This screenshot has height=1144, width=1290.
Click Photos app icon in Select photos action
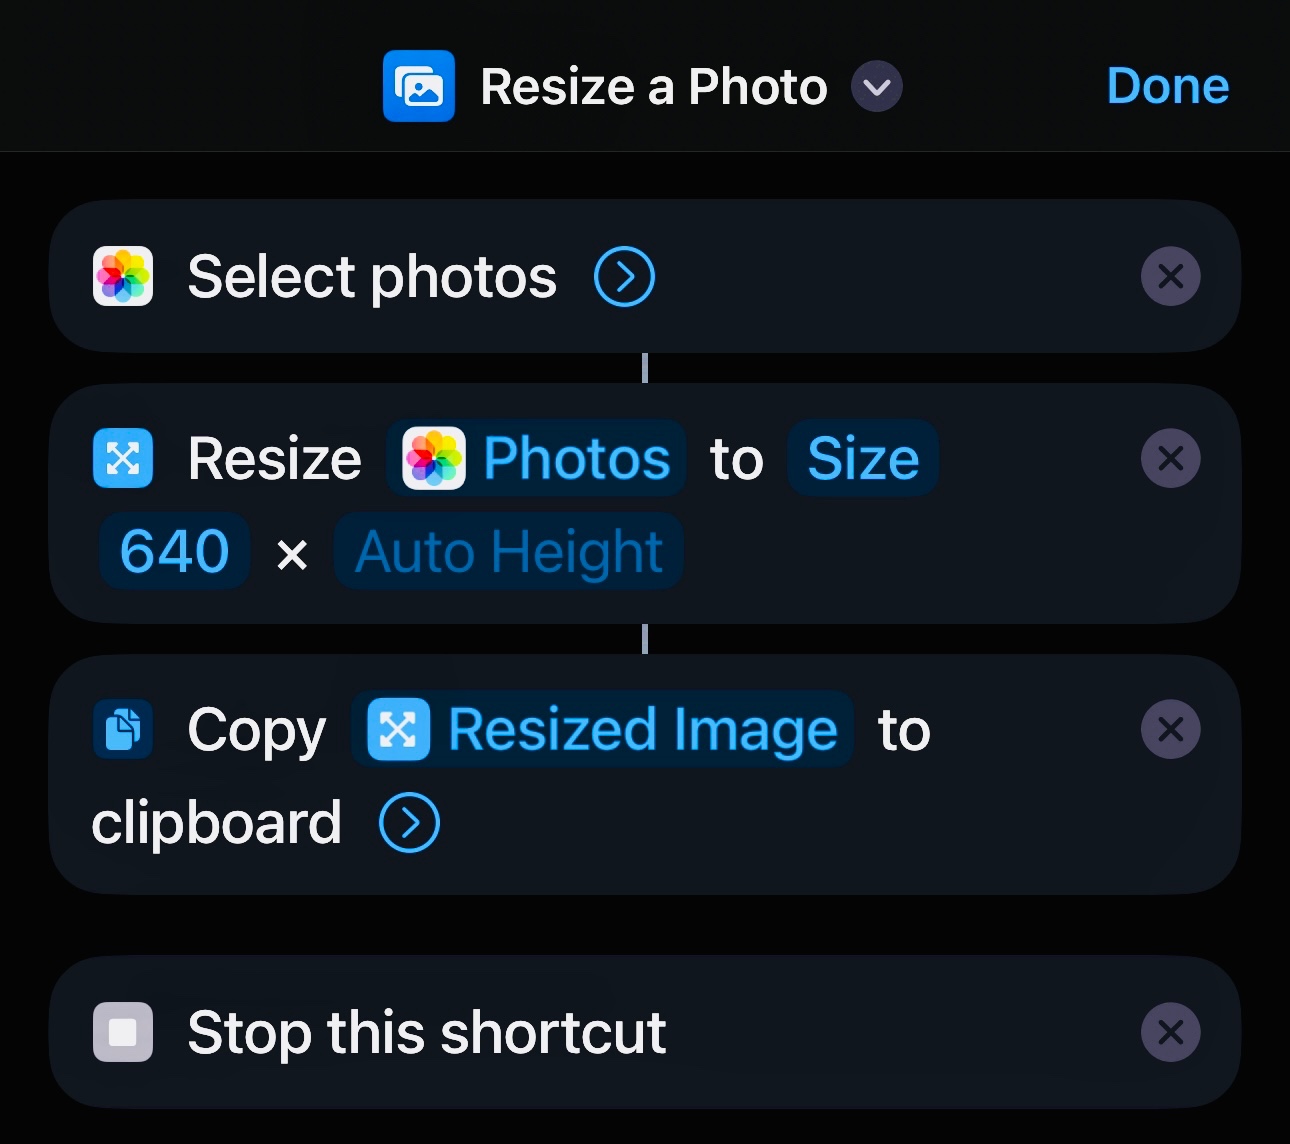pyautogui.click(x=123, y=276)
